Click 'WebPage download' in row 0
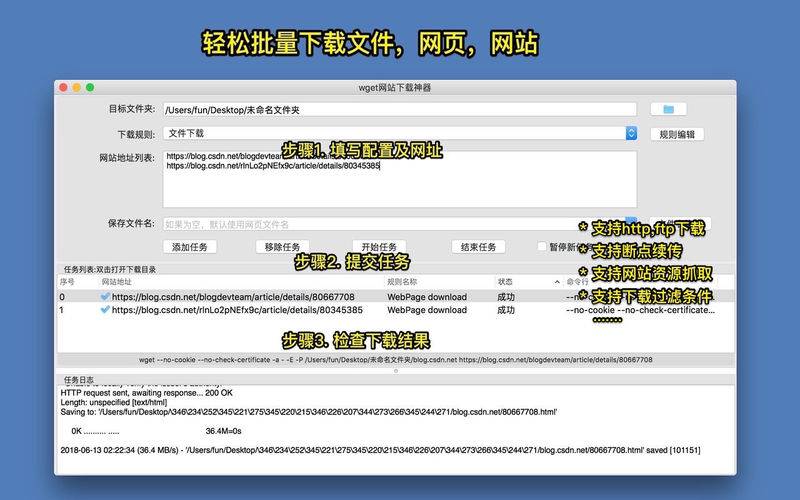The height and width of the screenshot is (500, 800). pos(427,297)
